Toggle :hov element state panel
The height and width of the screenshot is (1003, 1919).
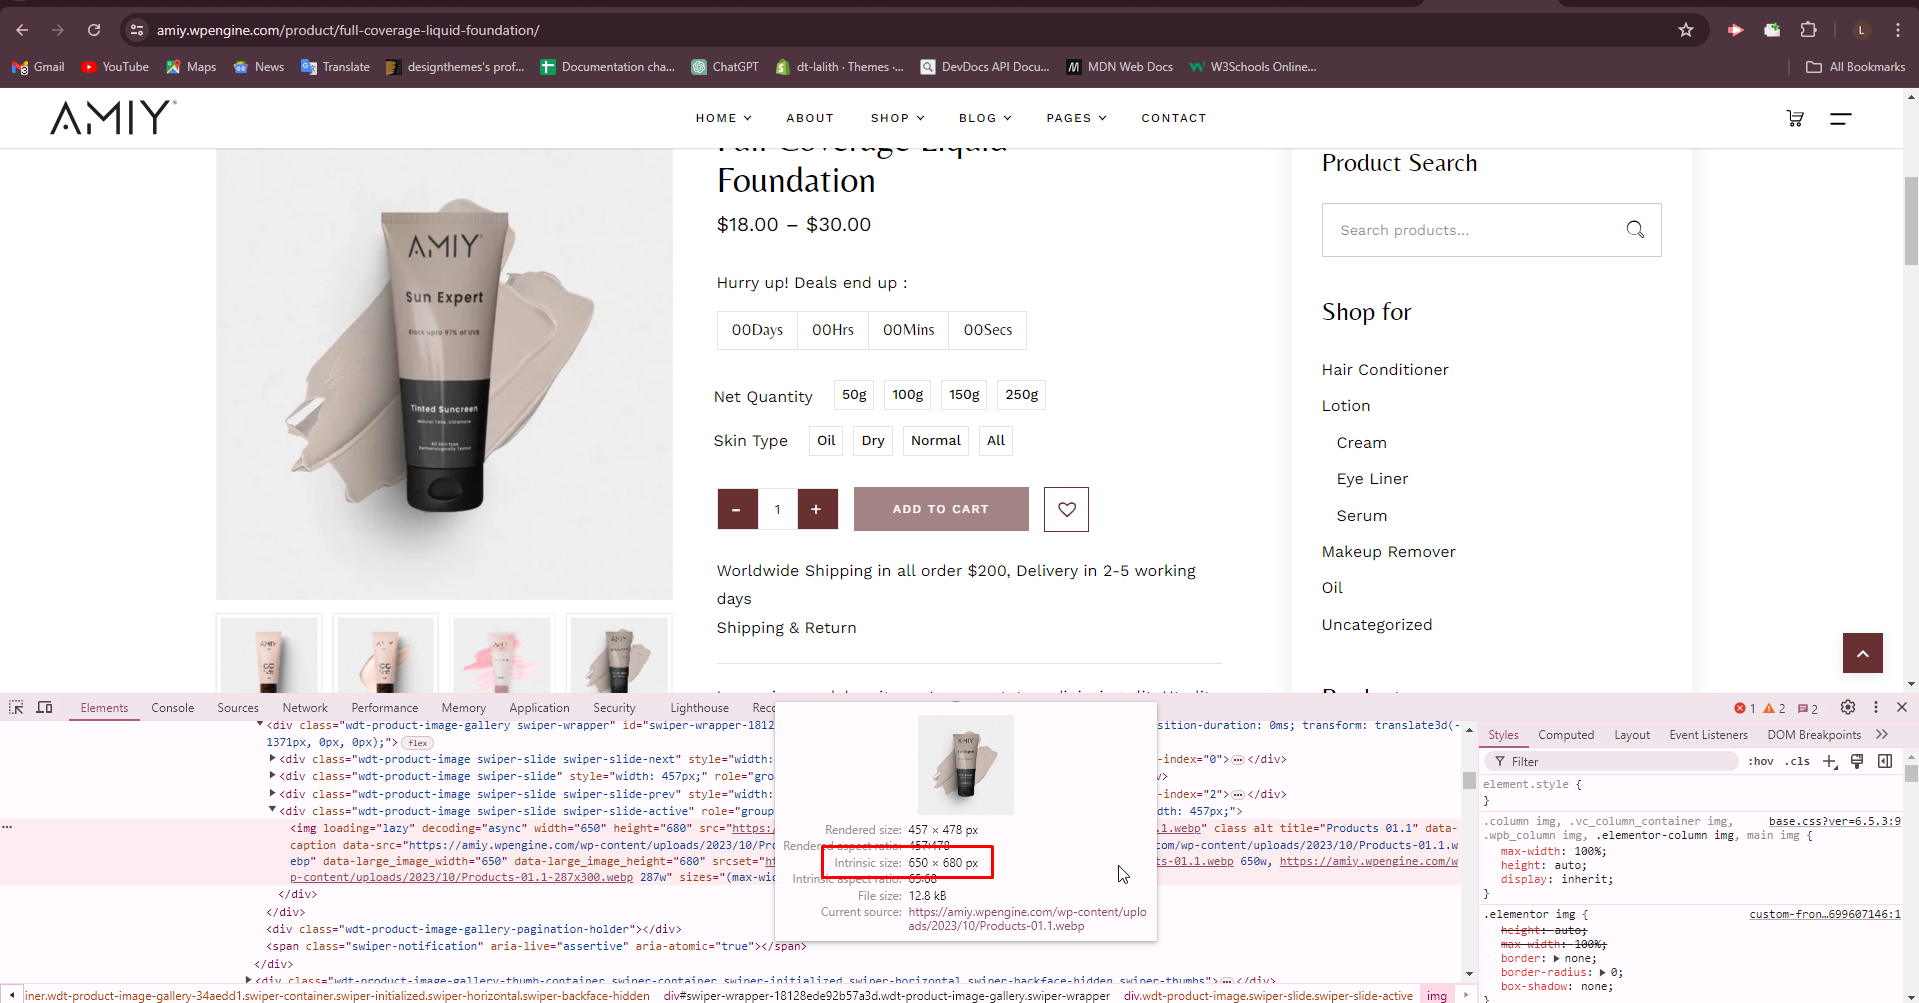point(1760,761)
